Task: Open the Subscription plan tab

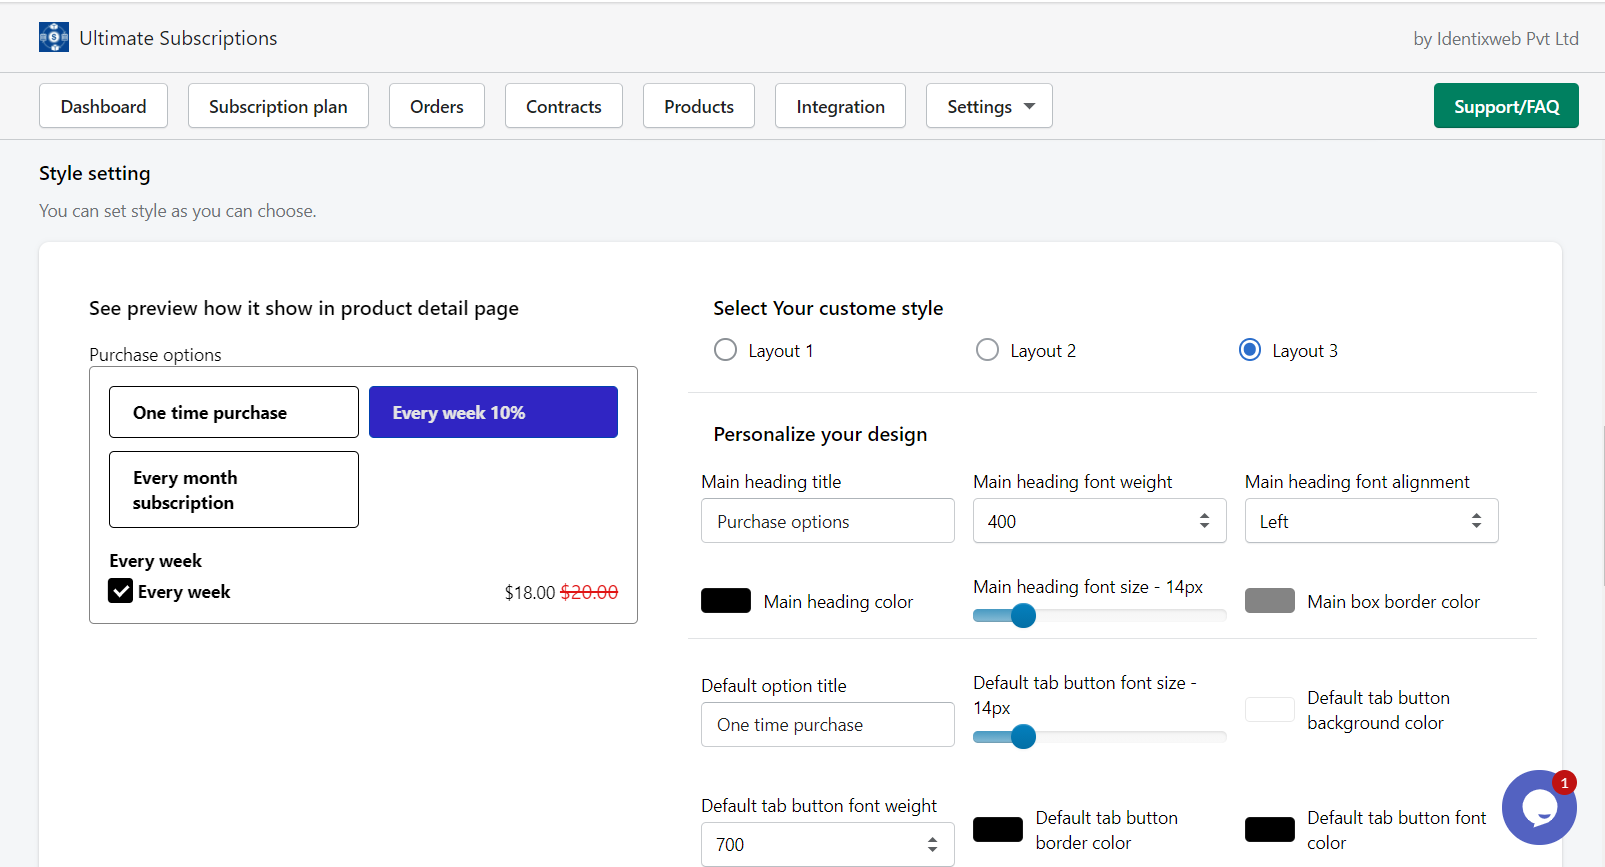Action: point(278,106)
